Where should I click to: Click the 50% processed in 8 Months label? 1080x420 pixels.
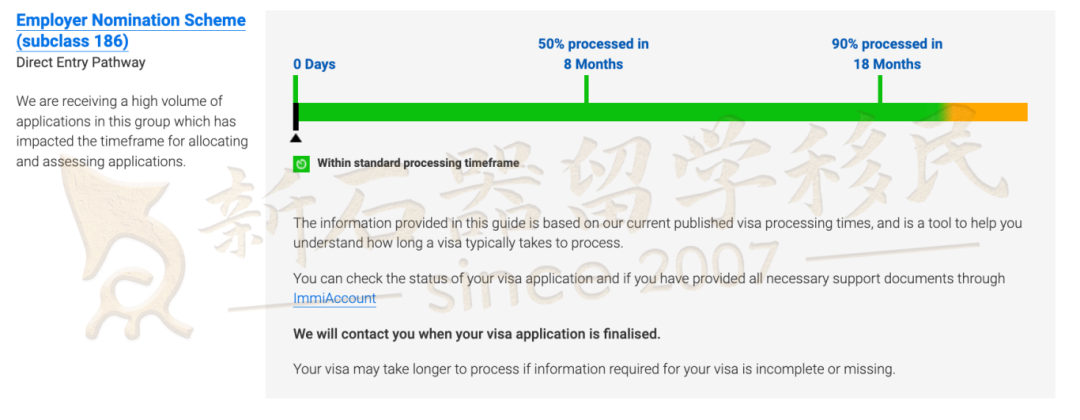(593, 54)
